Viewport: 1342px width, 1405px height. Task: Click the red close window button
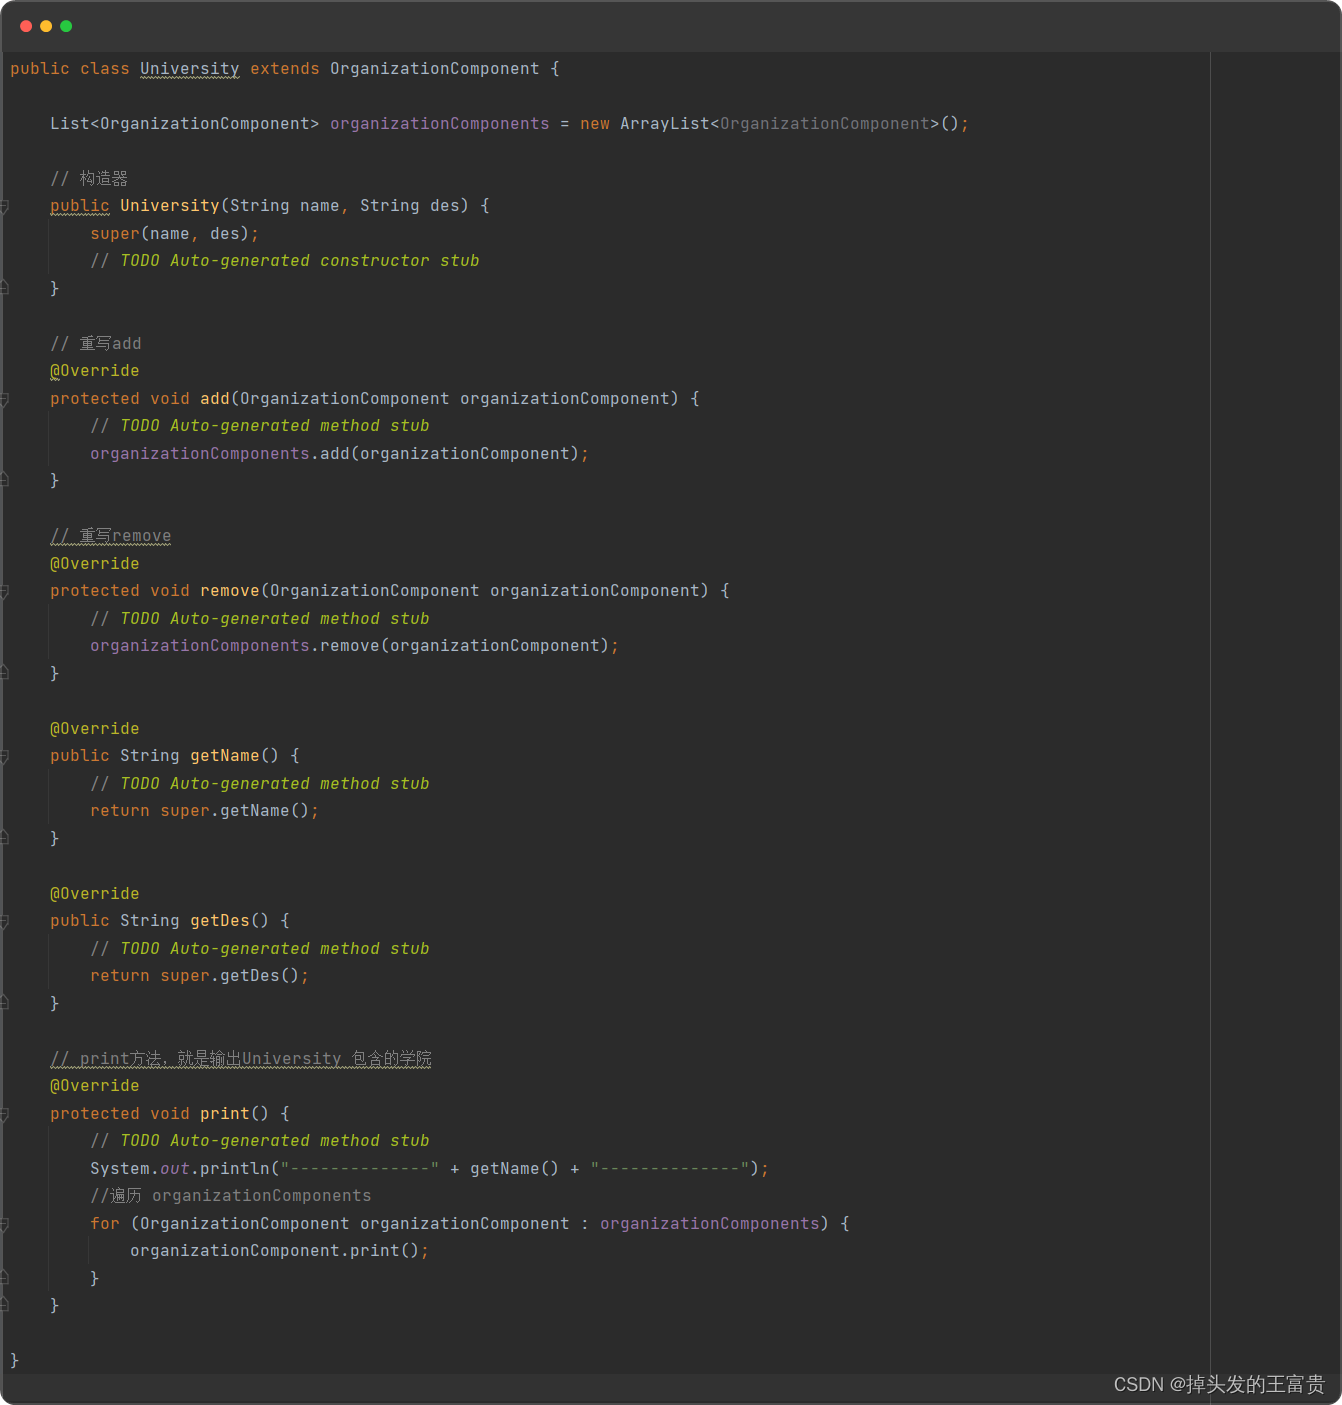26,26
